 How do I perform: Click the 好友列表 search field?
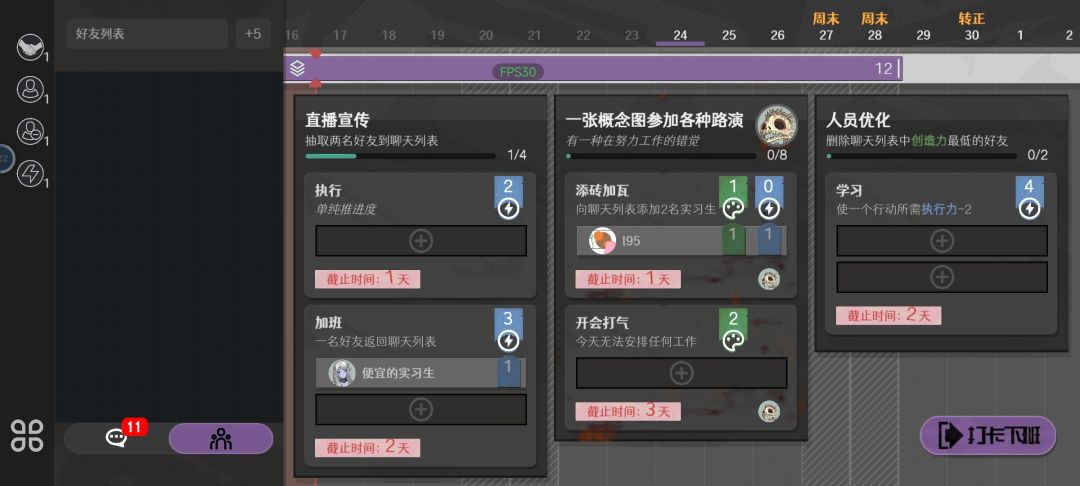point(147,34)
